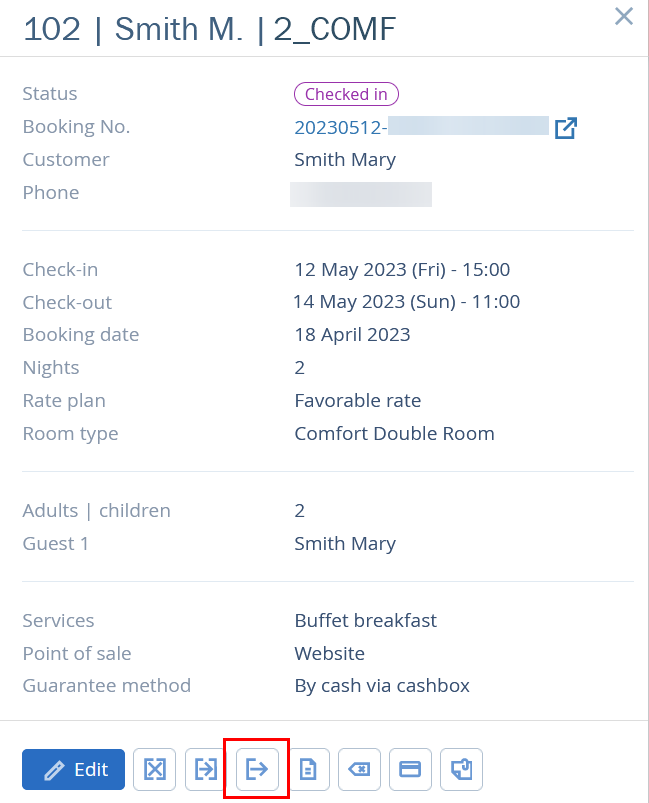Click the Guest 1 name value
649x803 pixels.
pos(345,544)
